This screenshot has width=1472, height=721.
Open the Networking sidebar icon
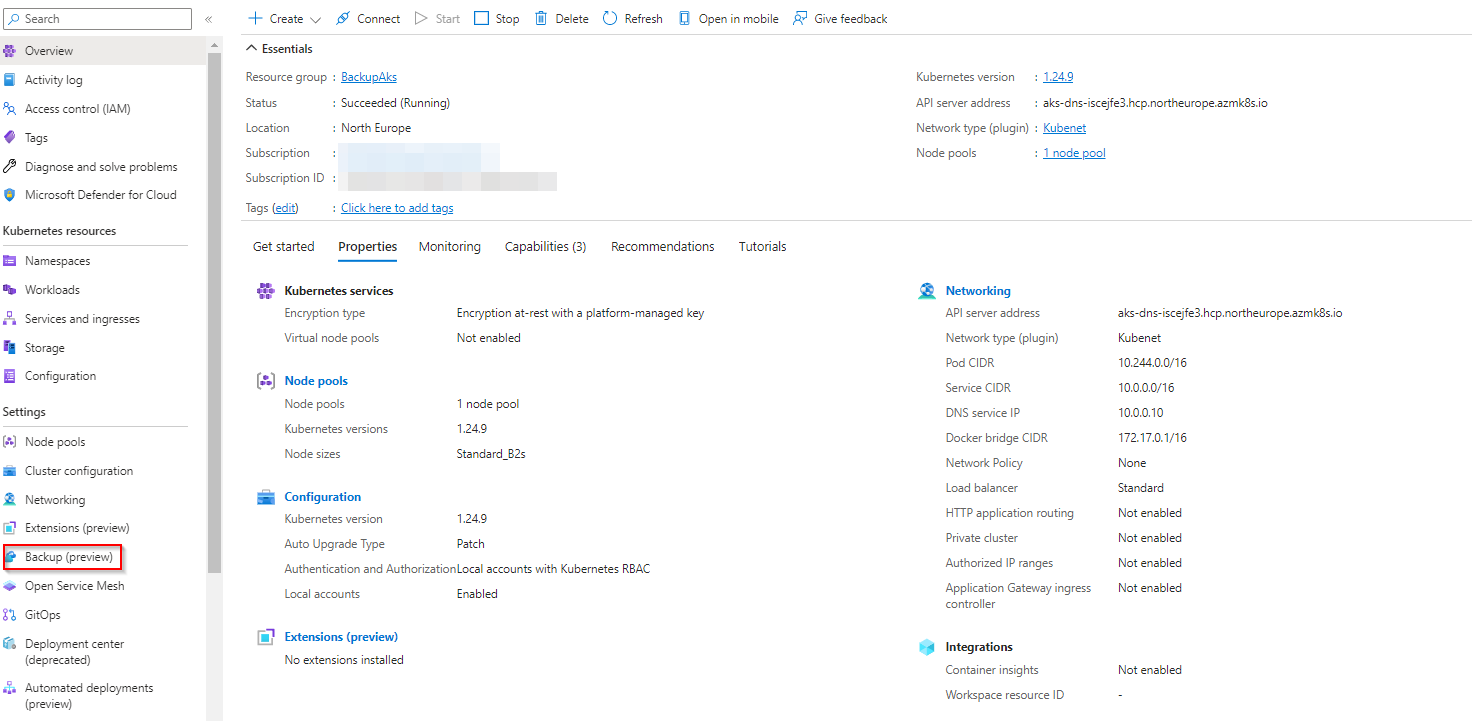[10, 500]
